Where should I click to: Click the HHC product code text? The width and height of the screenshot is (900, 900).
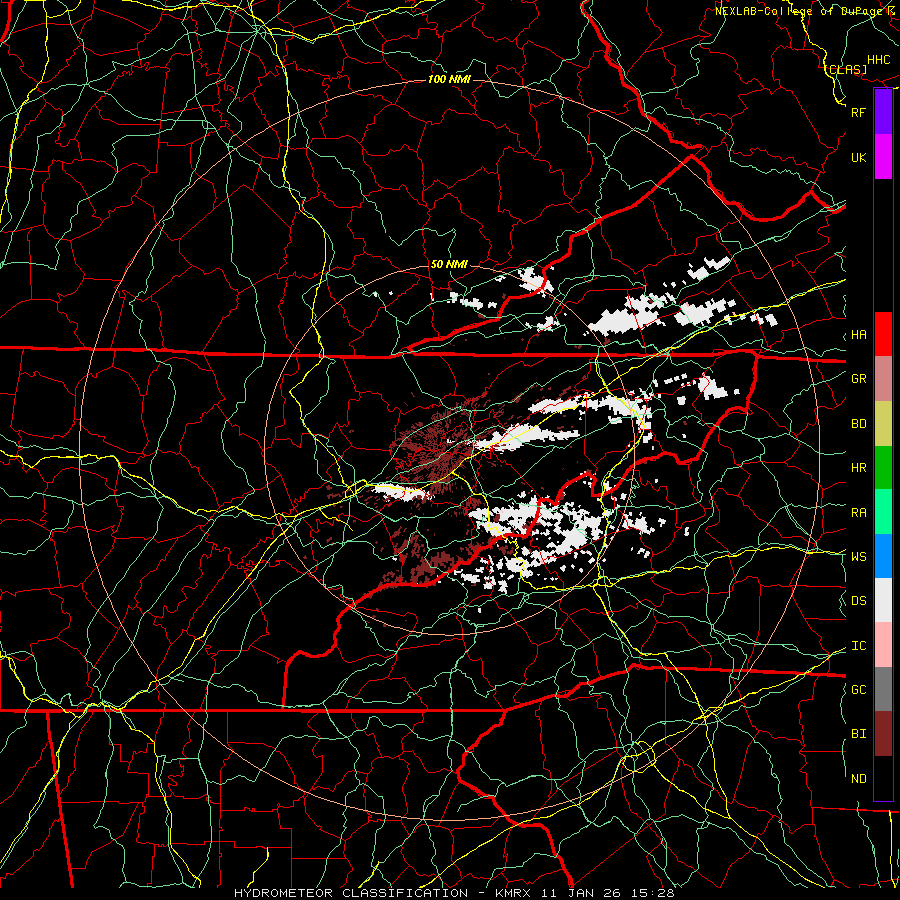878,60
